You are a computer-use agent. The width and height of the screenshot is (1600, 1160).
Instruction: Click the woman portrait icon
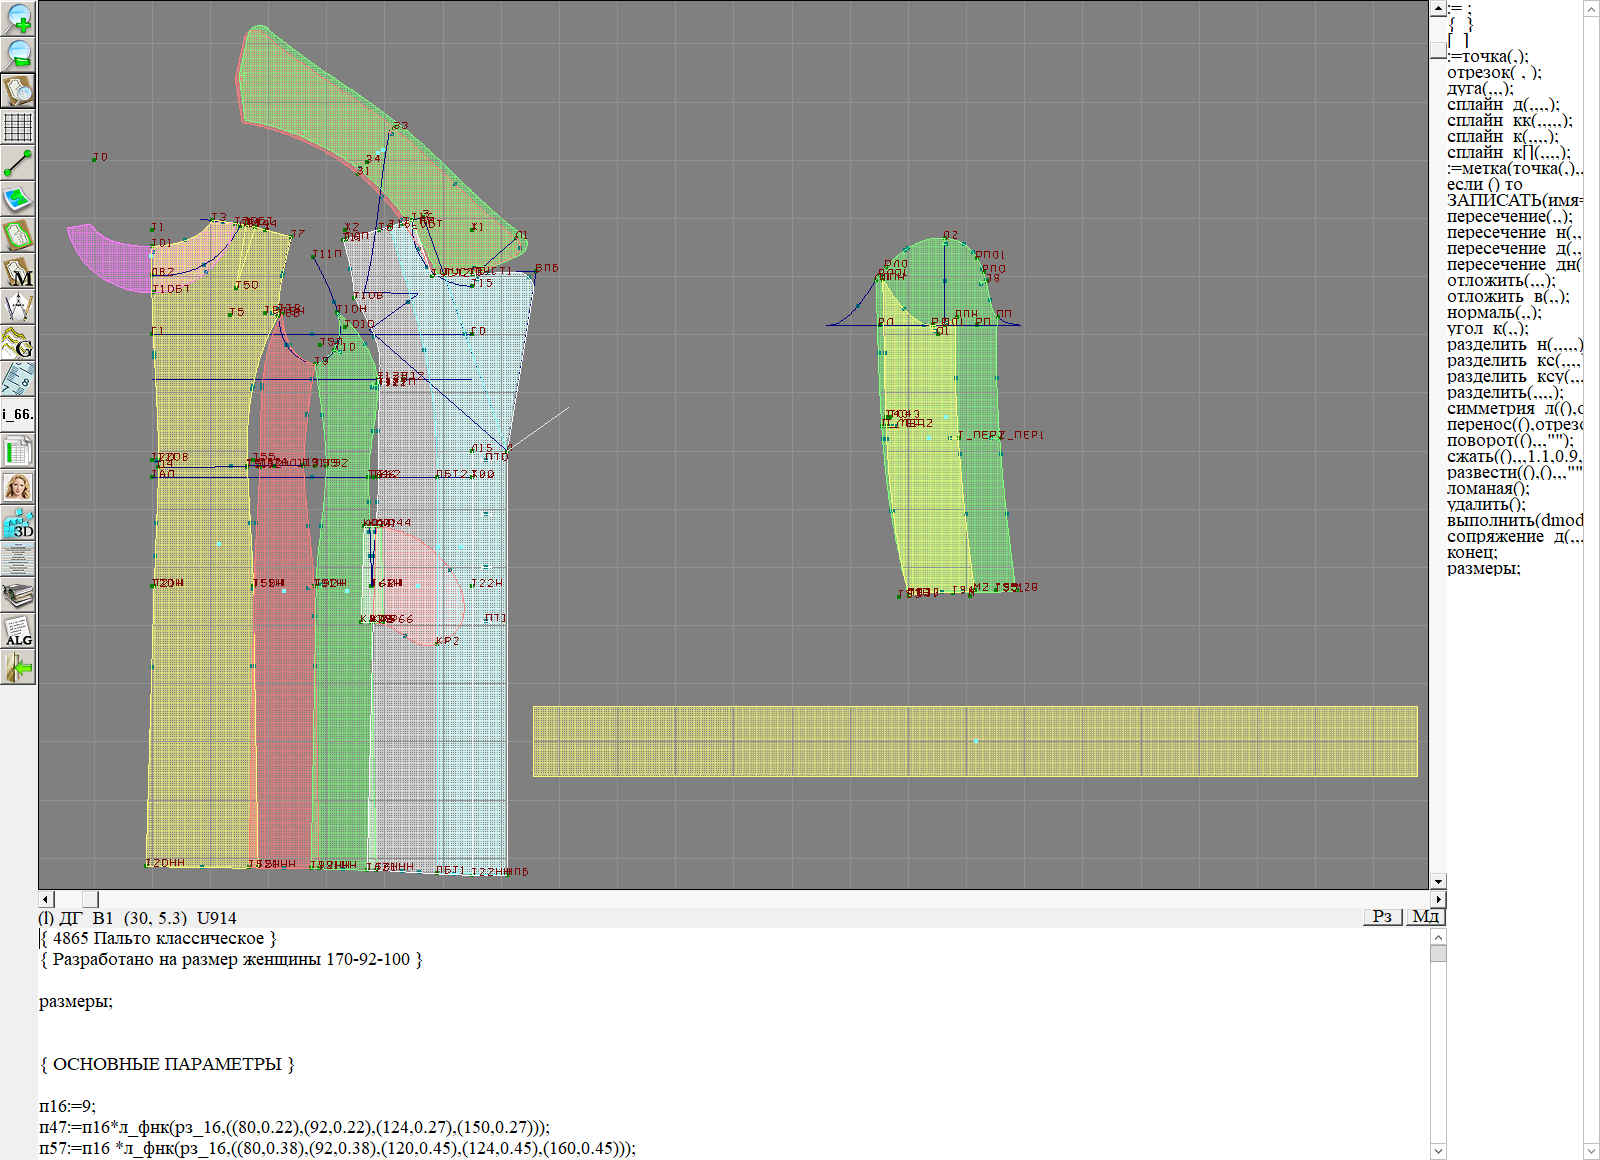point(19,487)
